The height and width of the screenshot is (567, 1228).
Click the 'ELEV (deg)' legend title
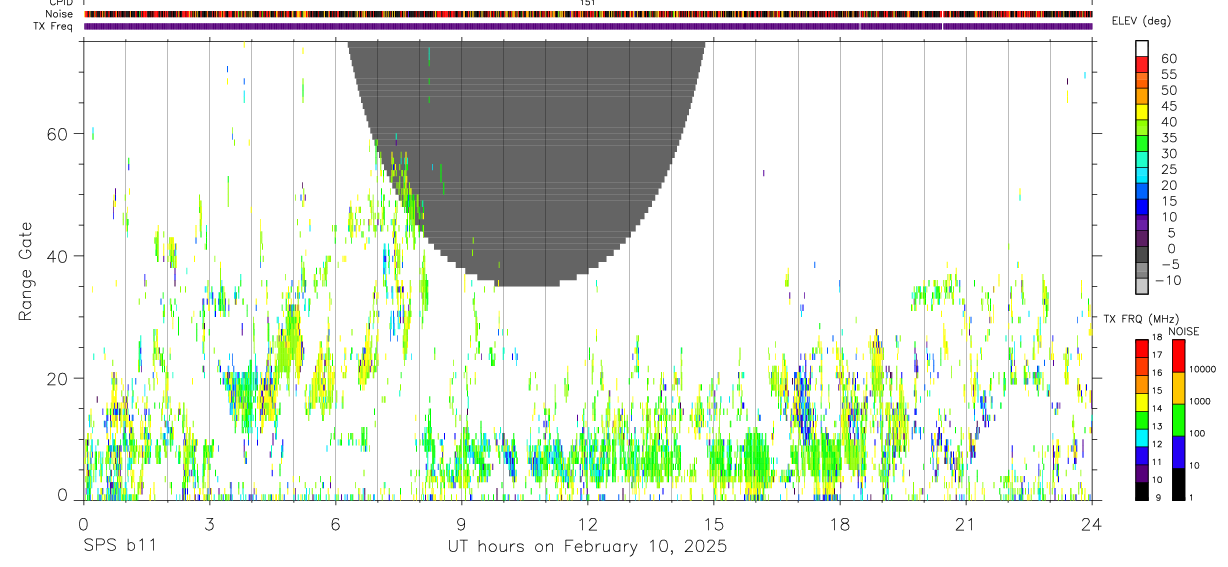[x=1141, y=21]
